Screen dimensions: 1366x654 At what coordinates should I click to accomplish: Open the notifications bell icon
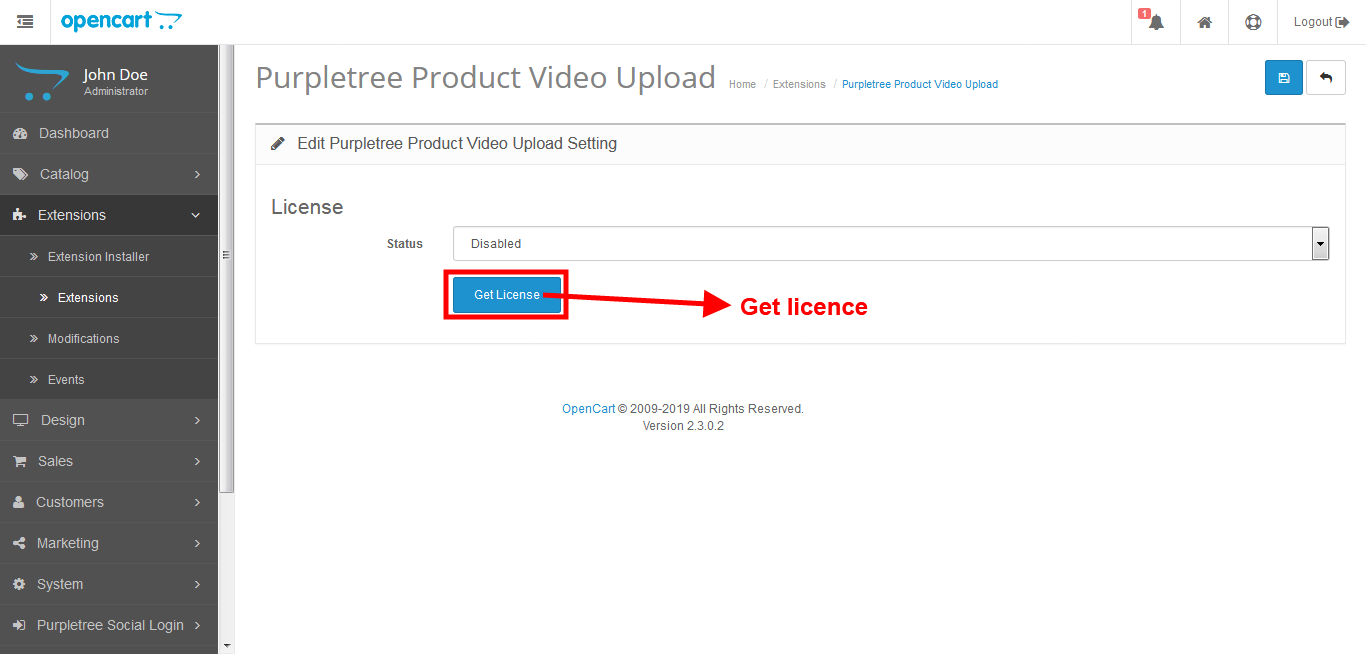1156,22
